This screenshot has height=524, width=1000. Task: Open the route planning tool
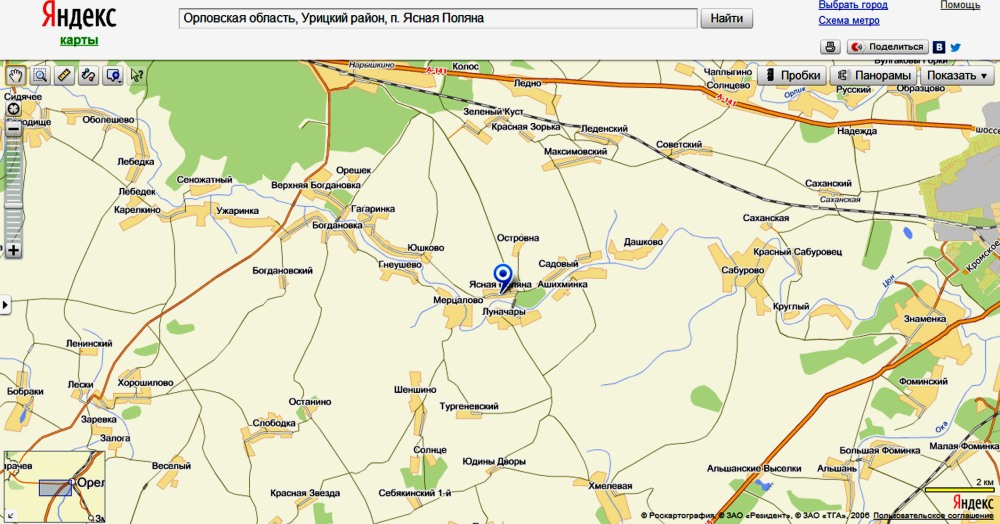[88, 75]
